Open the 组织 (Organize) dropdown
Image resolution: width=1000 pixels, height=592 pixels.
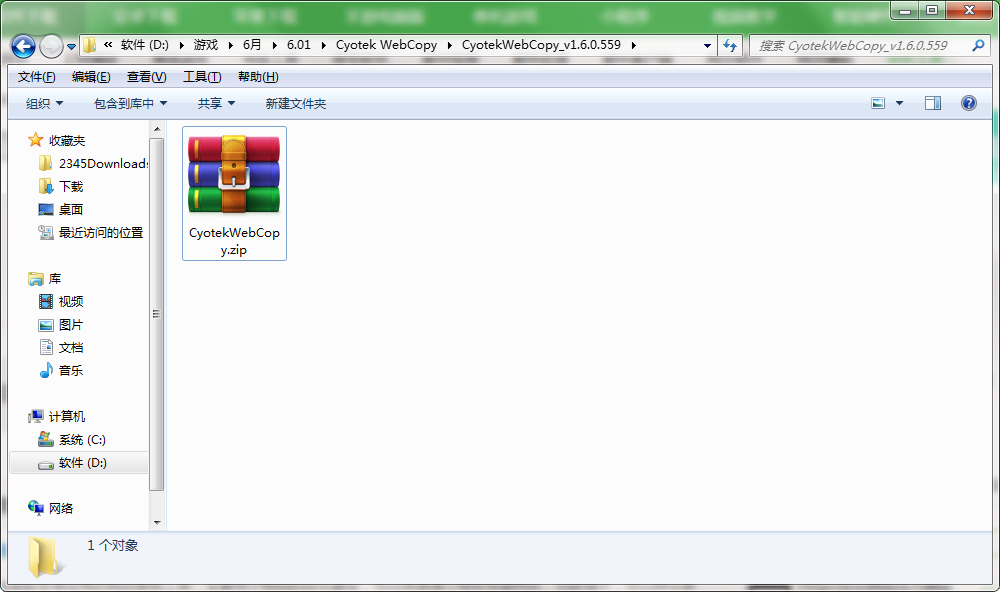pyautogui.click(x=42, y=102)
